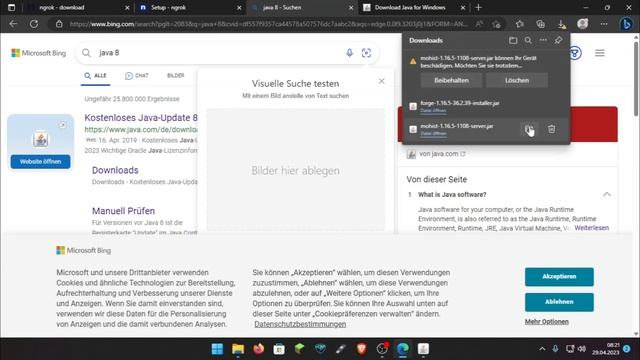Collapse What is Java software? section
This screenshot has width=640, height=360.
(x=607, y=195)
